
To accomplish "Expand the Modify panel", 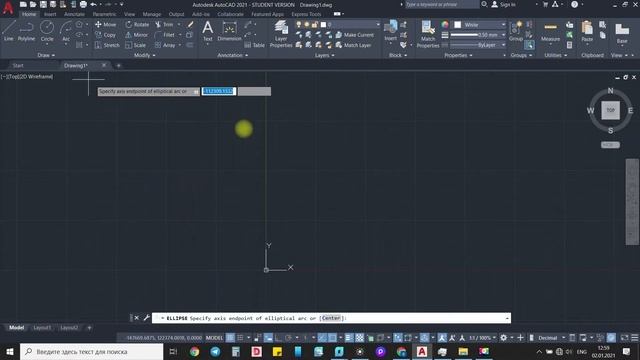I will pyautogui.click(x=144, y=55).
